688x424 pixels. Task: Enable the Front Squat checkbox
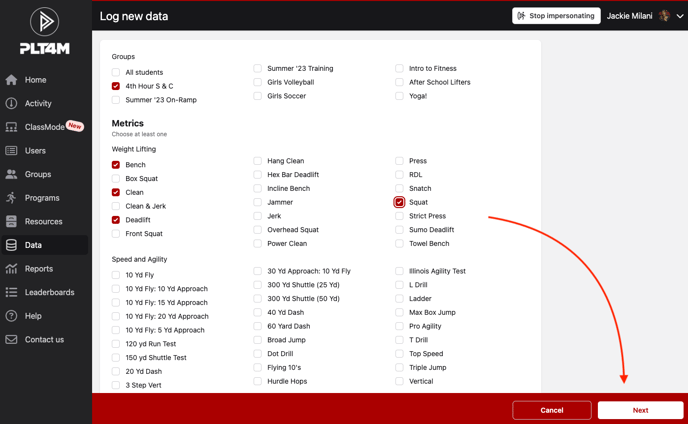(116, 234)
